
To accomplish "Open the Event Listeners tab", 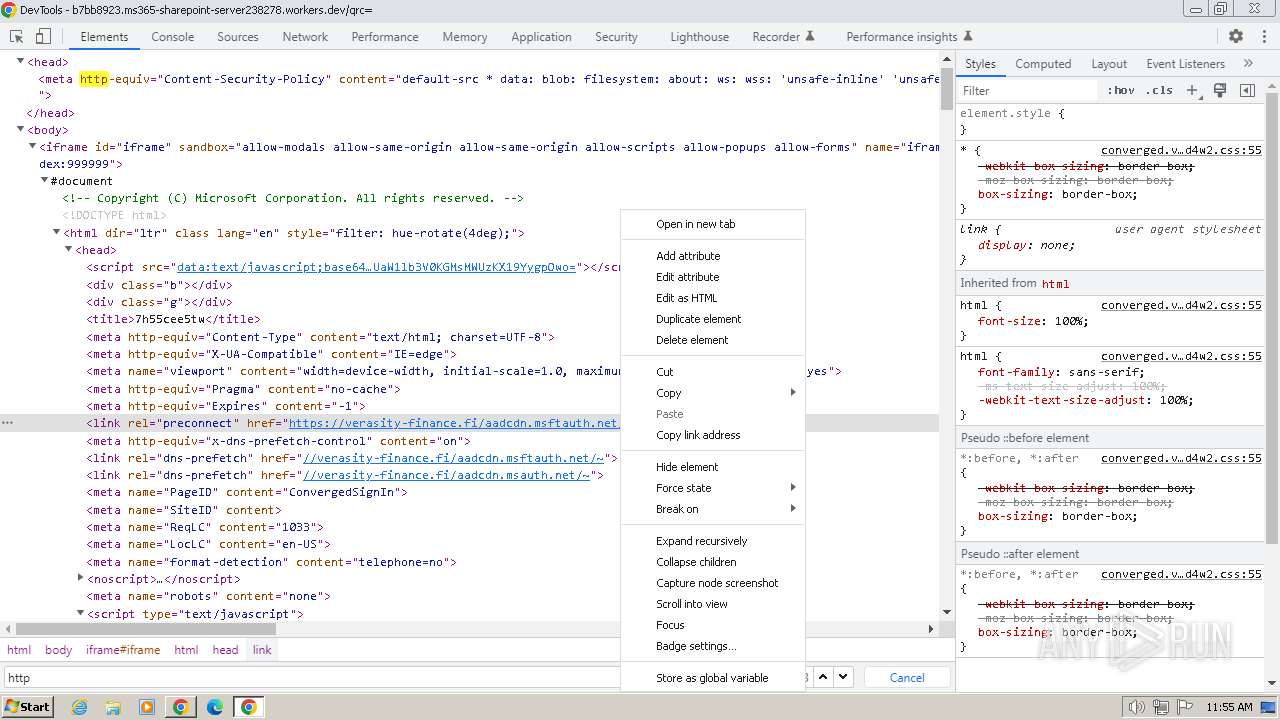I will tap(1186, 63).
